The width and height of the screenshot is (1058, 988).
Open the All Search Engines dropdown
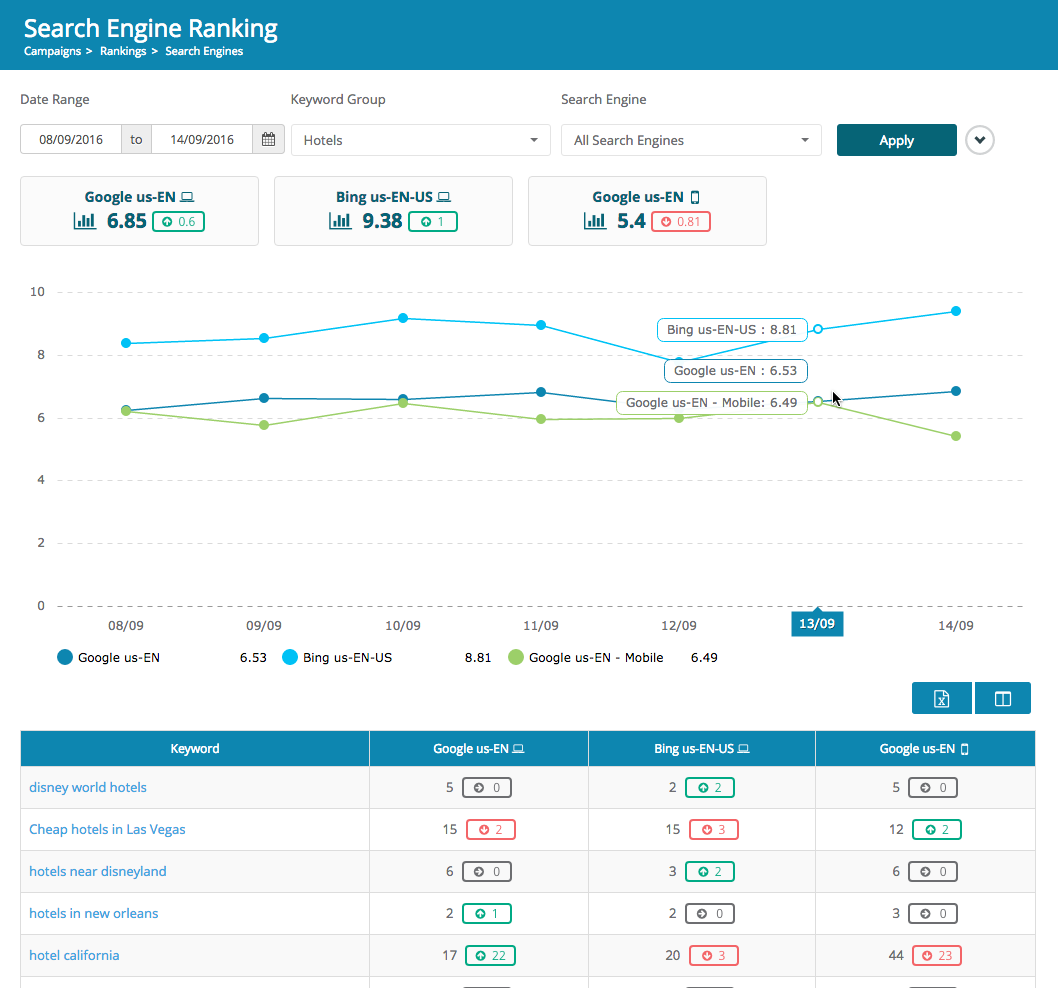pyautogui.click(x=691, y=140)
